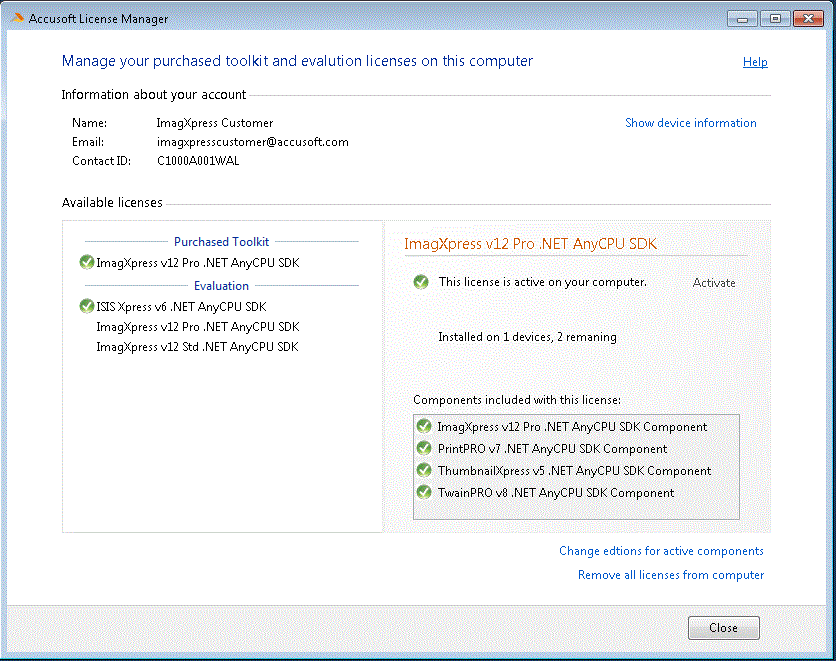This screenshot has height=661, width=836.
Task: Show device information
Action: click(690, 123)
